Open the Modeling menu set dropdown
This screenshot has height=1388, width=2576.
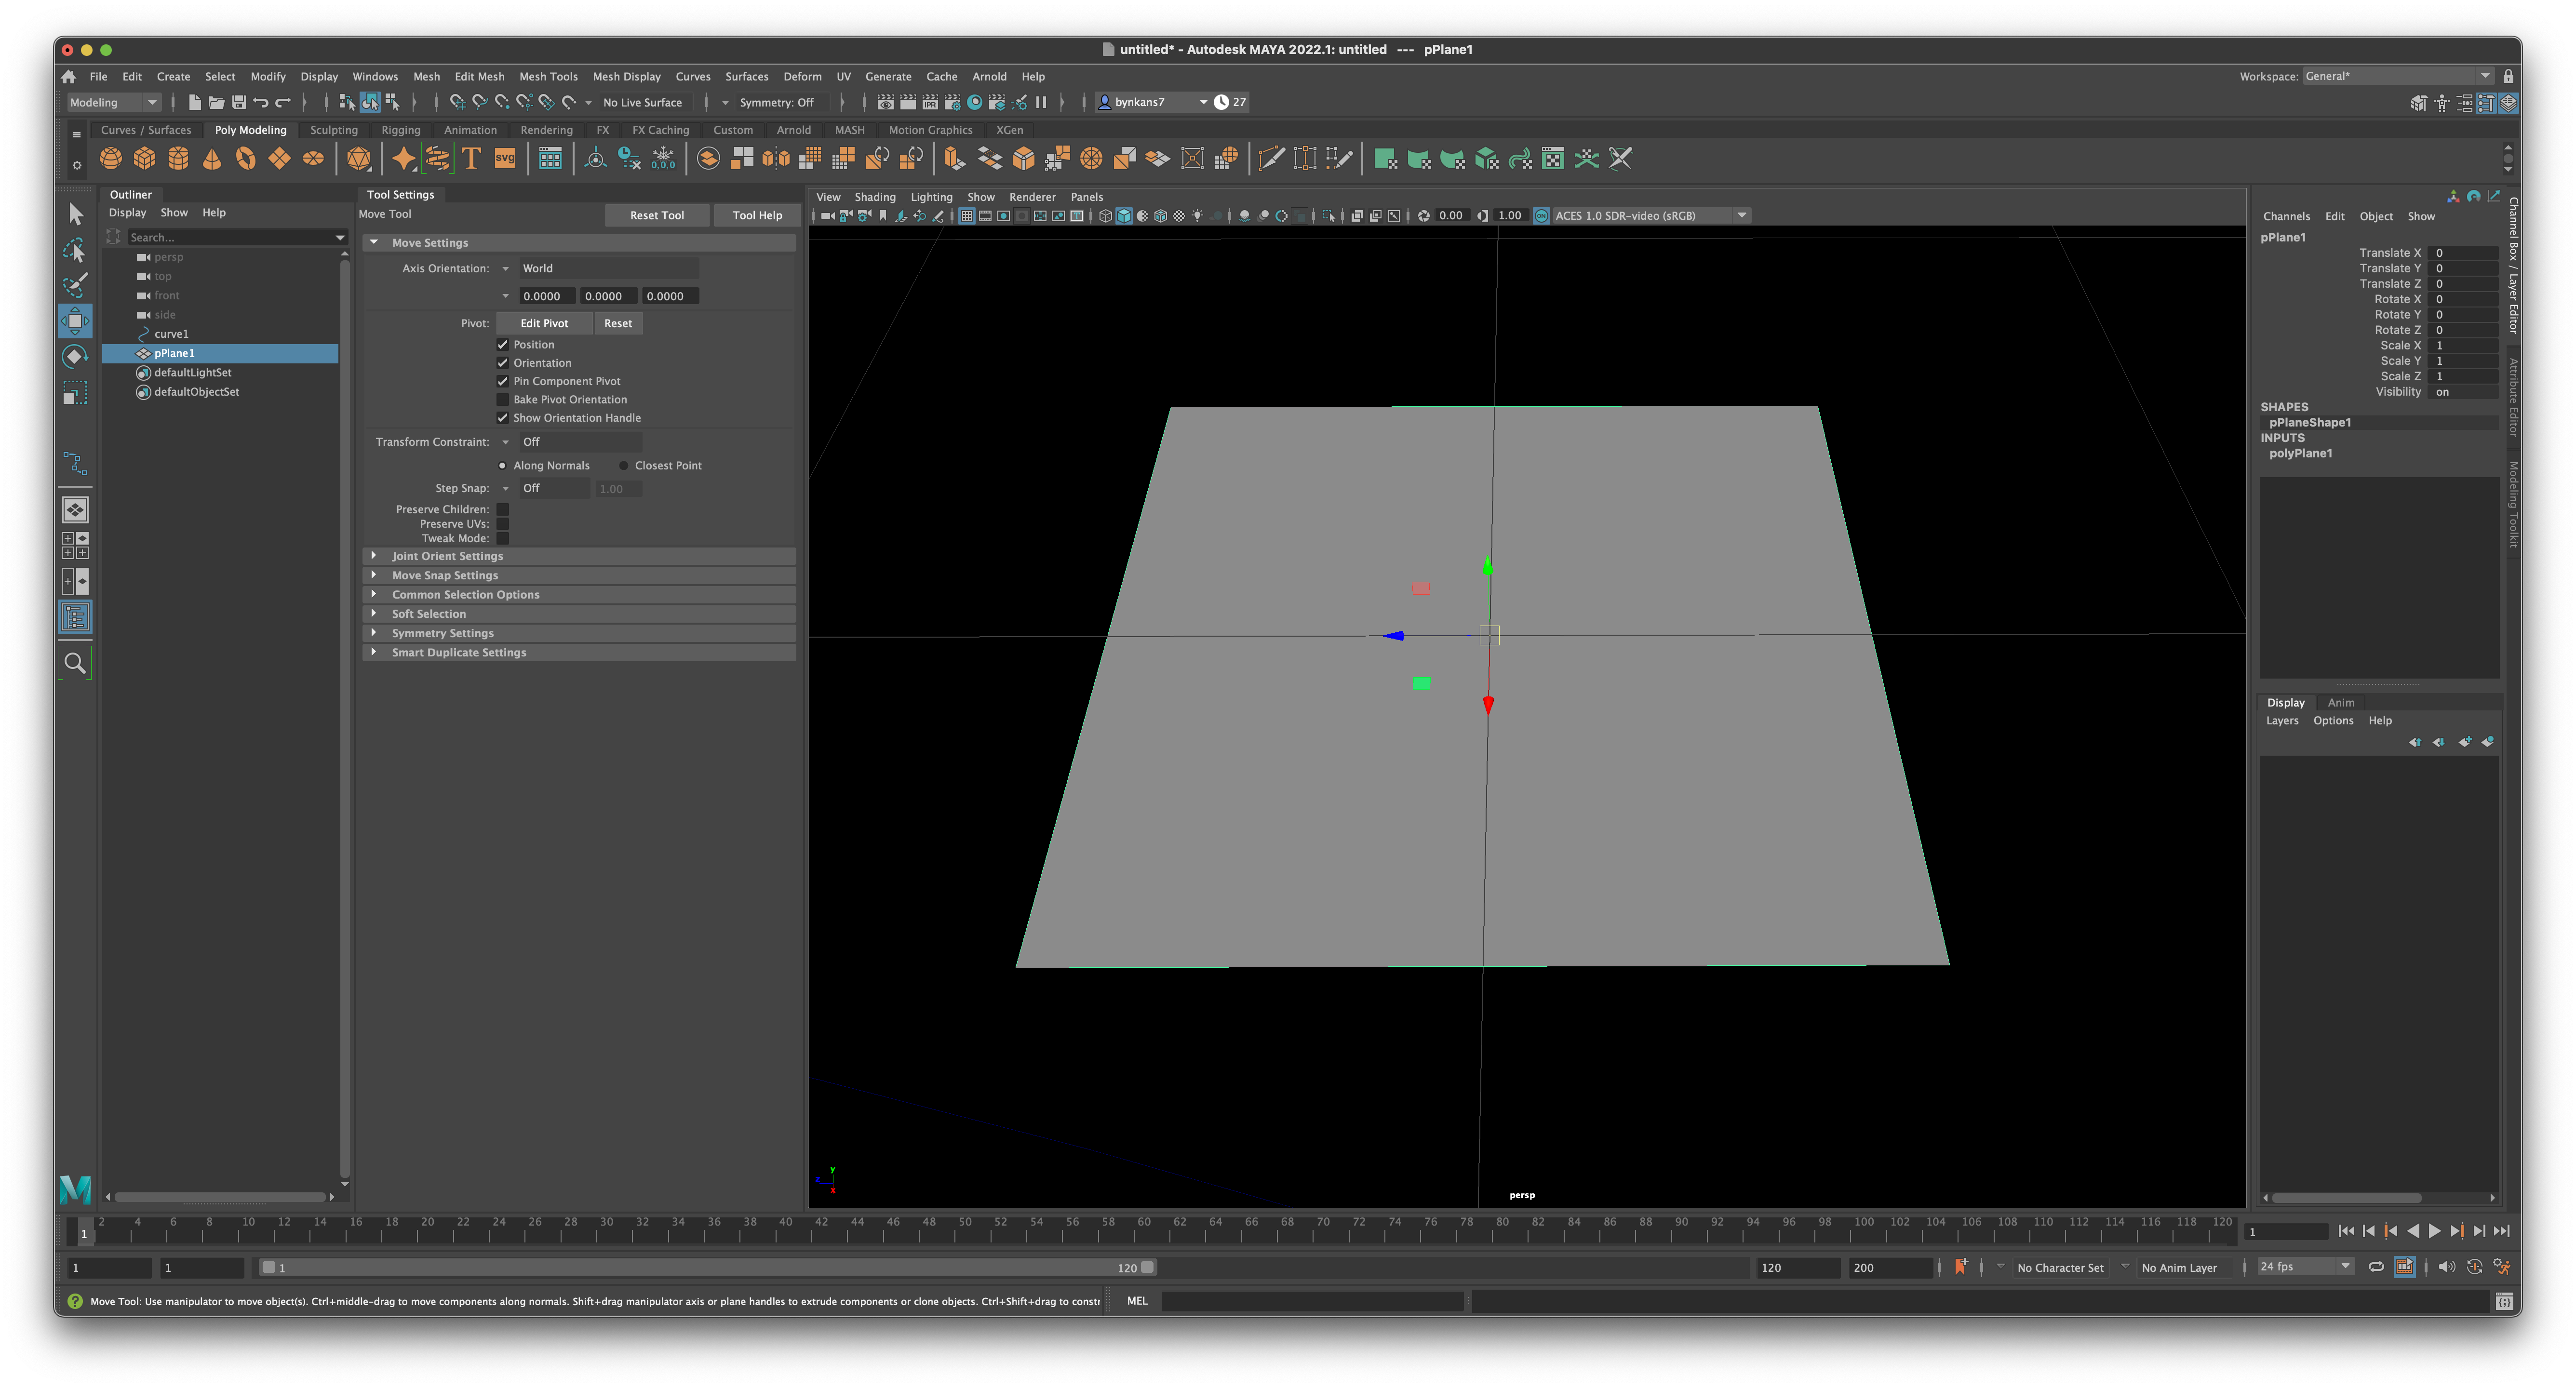(113, 102)
